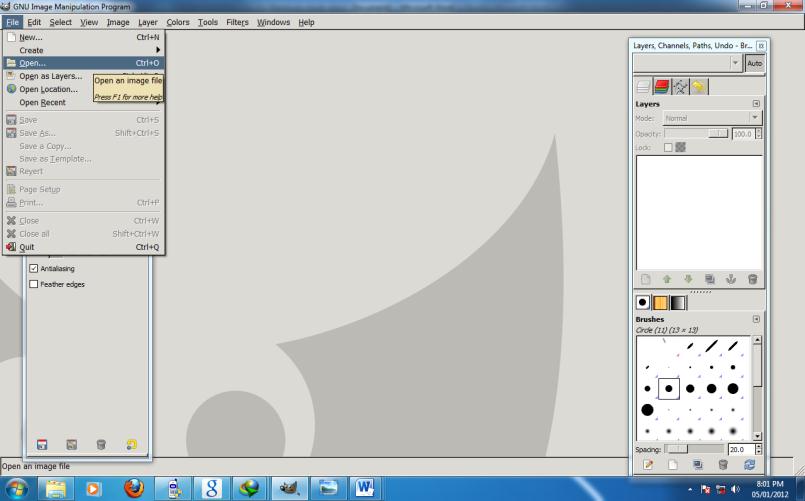Click the New Brush icon below Spacing
The height and width of the screenshot is (501, 805).
point(673,465)
